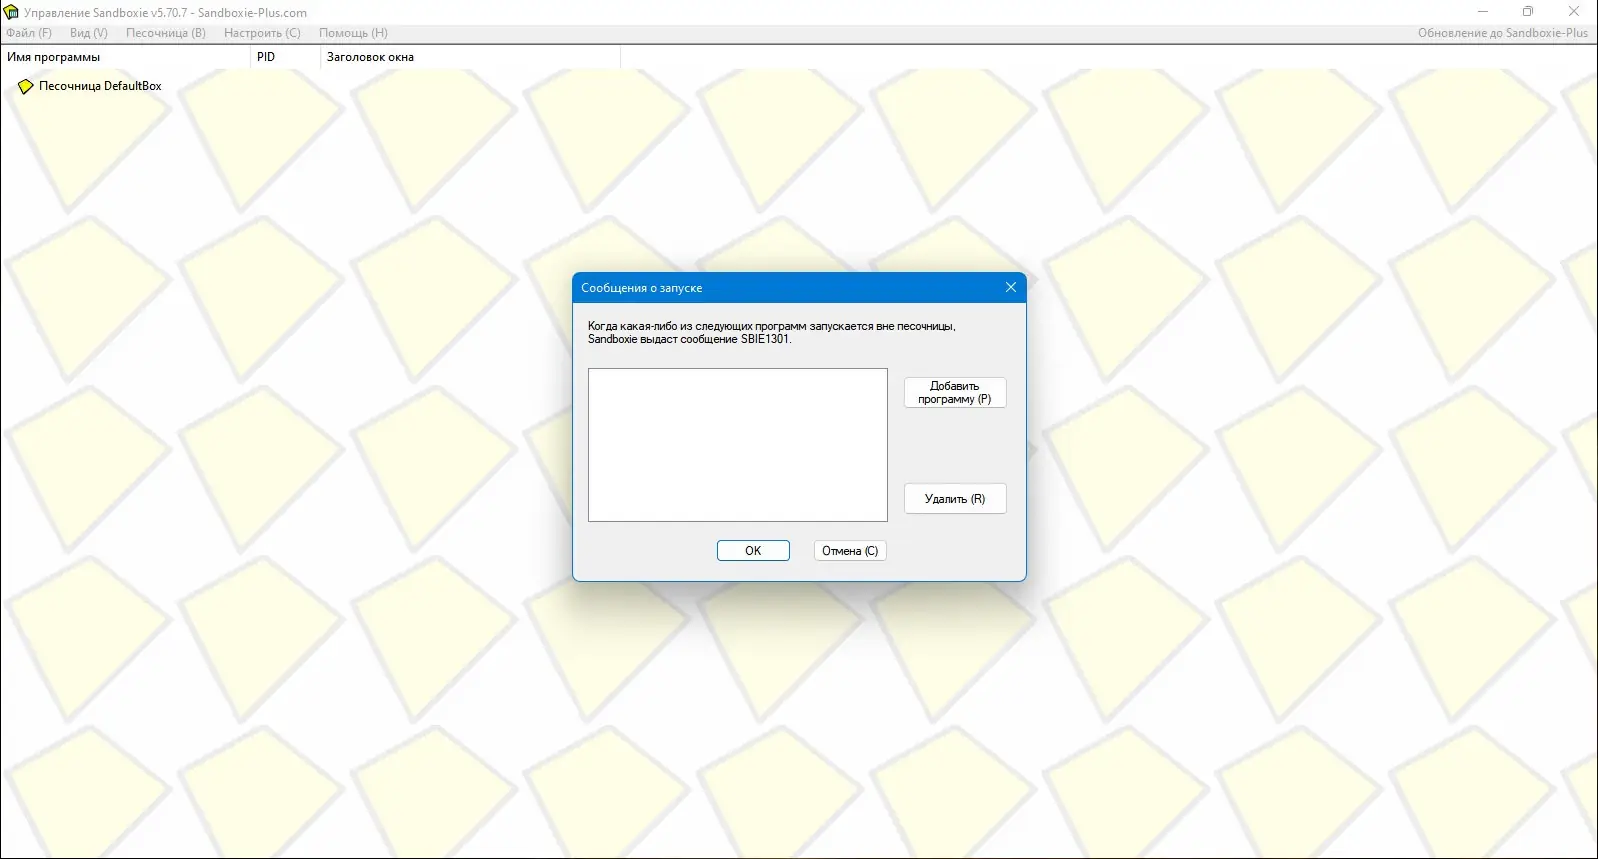Screen dimensions: 1598x859
Task: Click the Удалить (R) button
Action: pos(955,499)
